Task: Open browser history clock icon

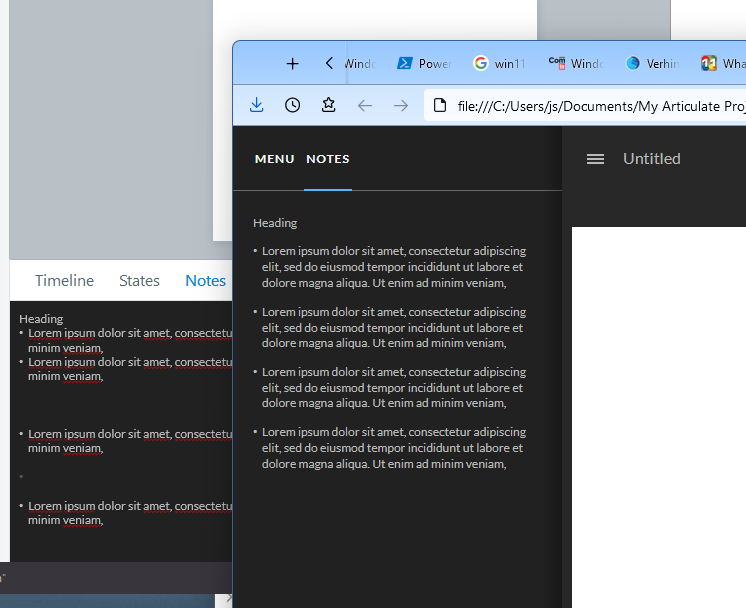Action: coord(293,105)
